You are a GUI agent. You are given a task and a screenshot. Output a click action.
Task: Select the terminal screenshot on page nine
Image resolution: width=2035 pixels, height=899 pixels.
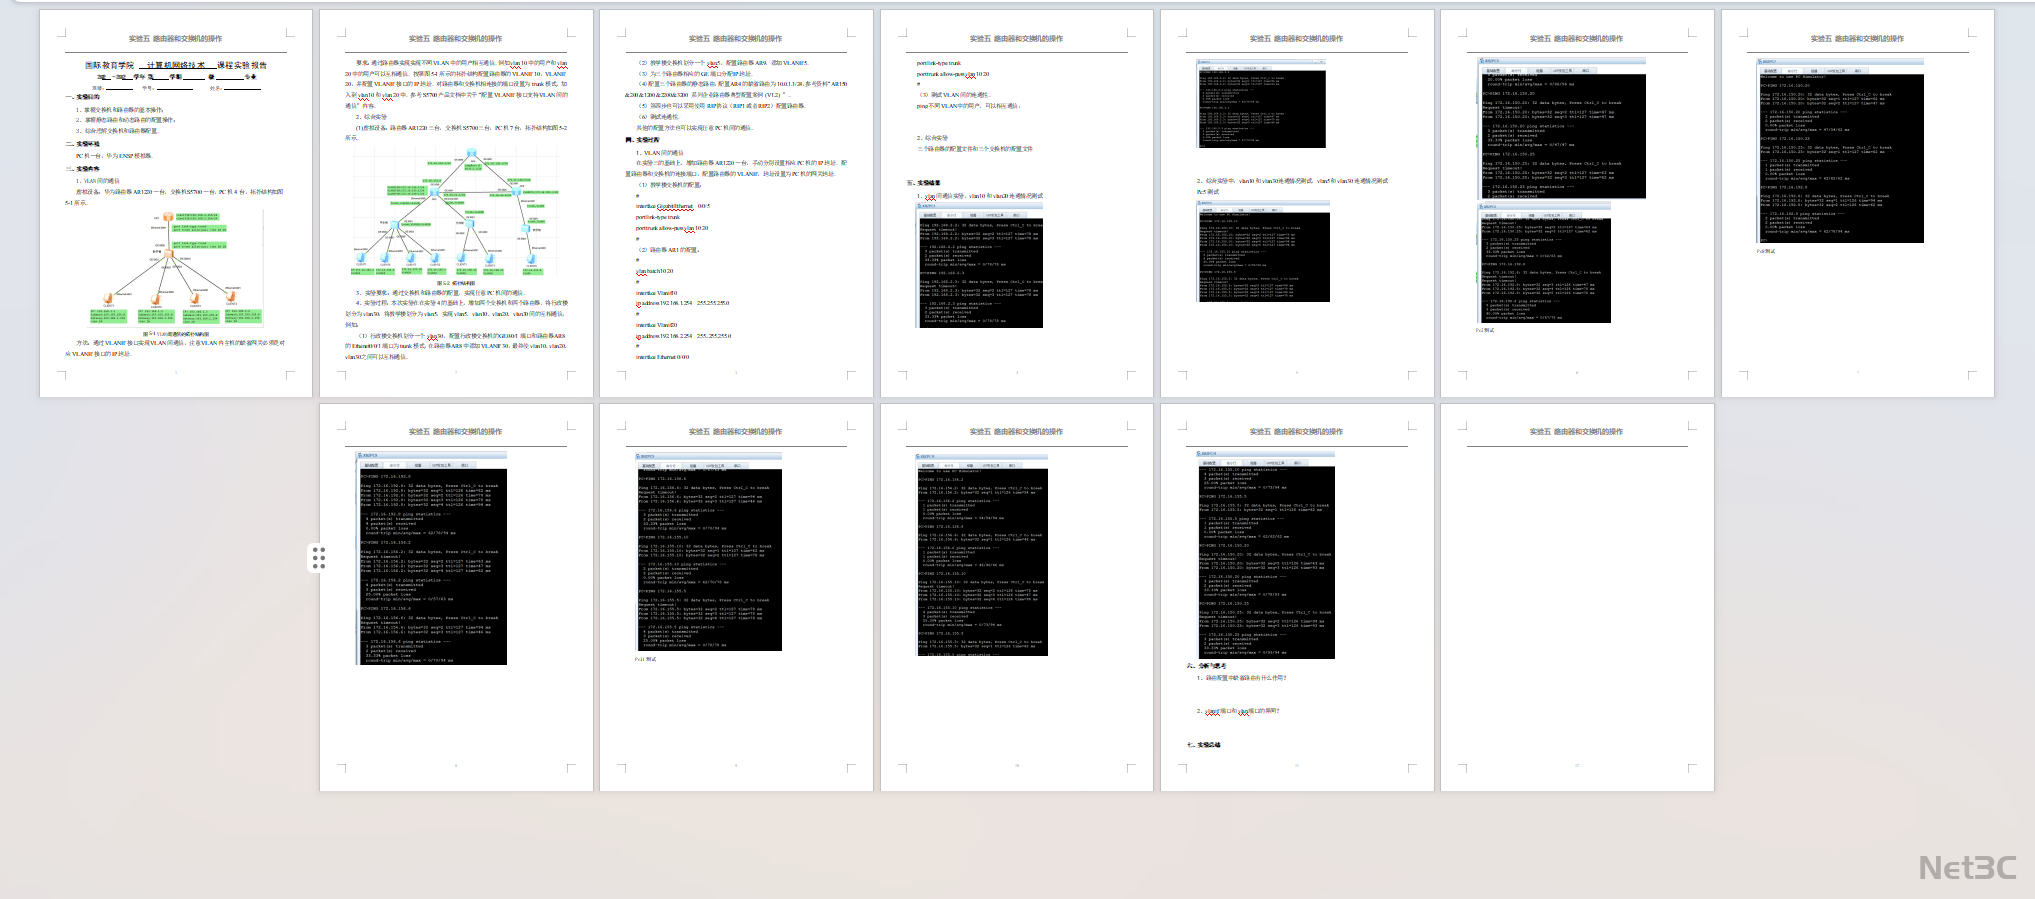point(709,552)
